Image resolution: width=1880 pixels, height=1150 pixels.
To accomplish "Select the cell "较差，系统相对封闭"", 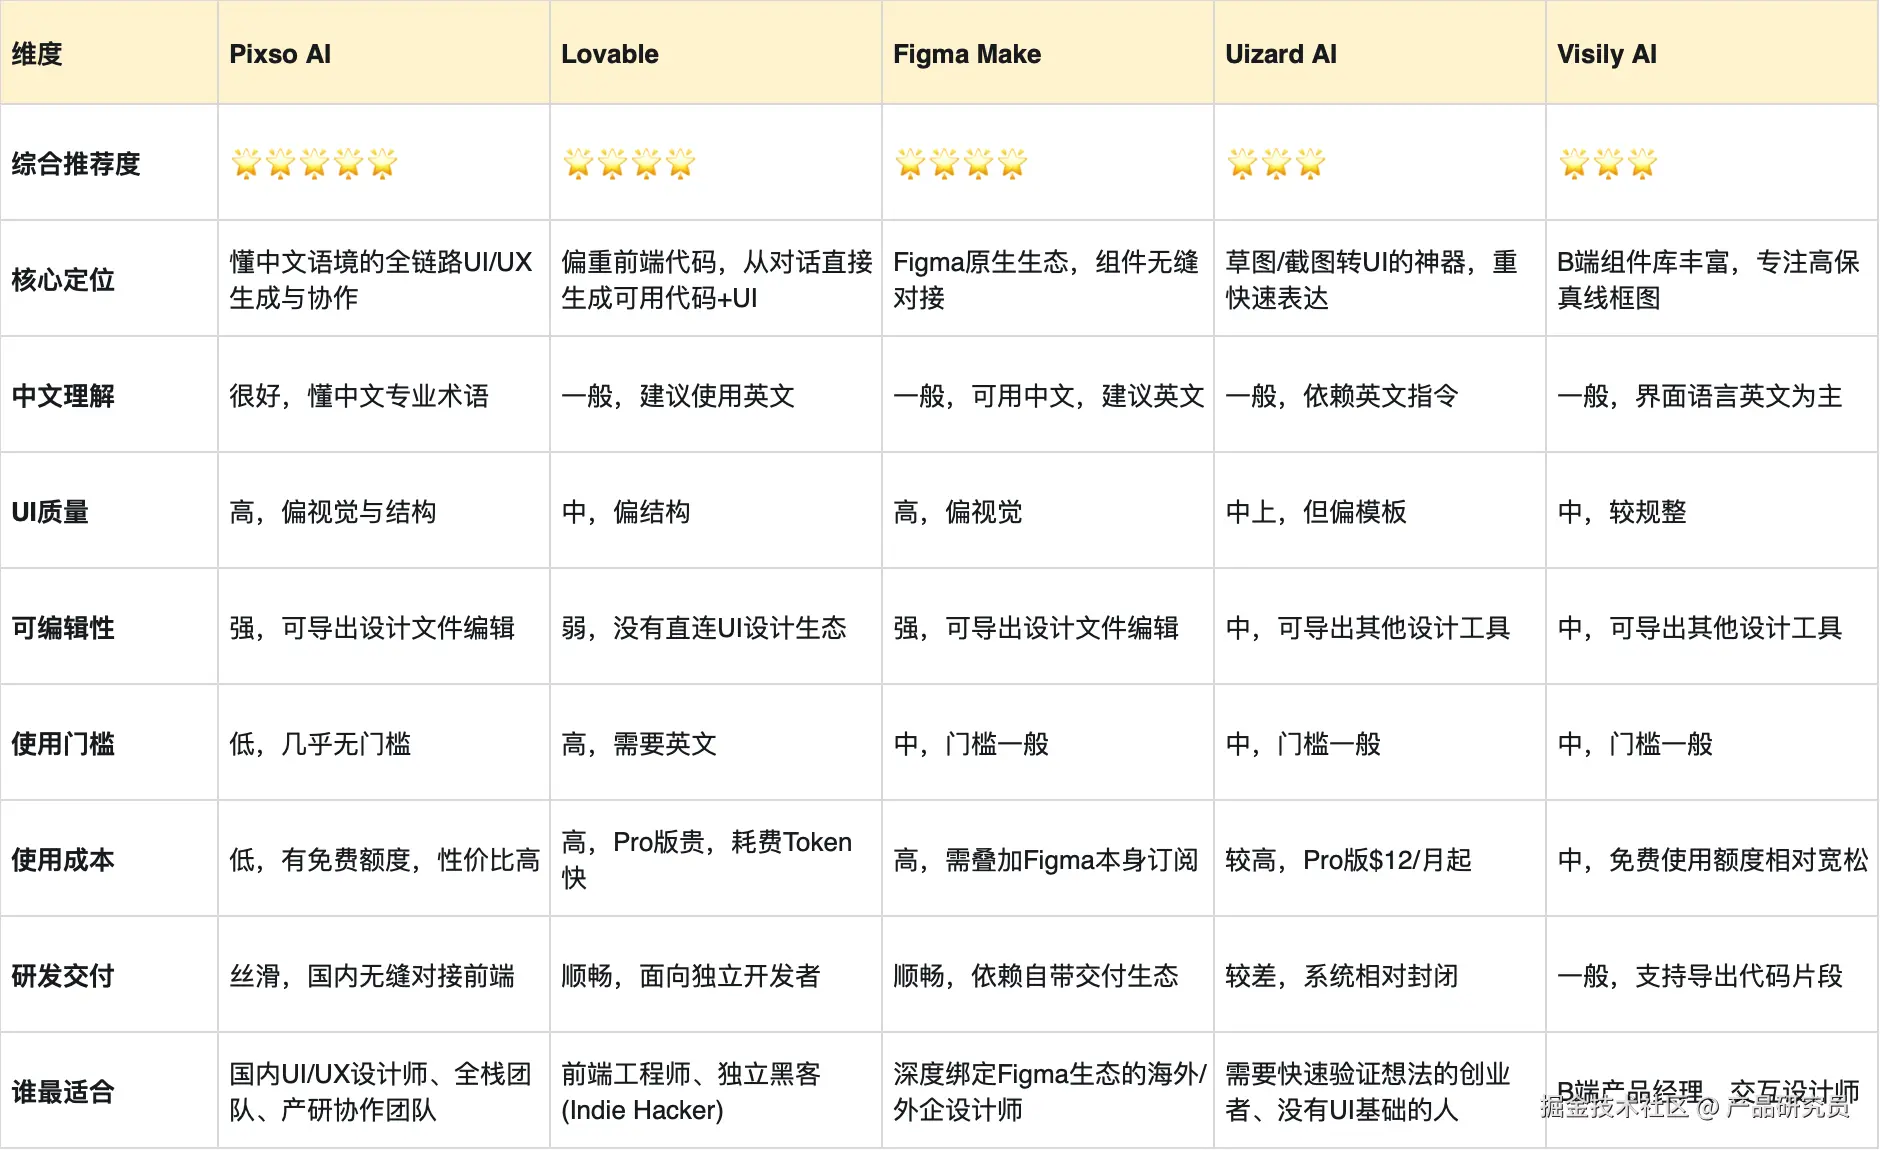I will [1380, 975].
